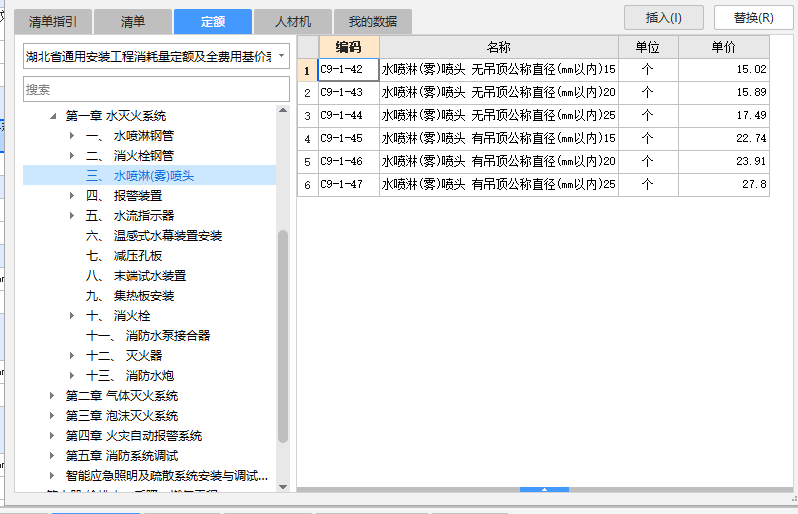
Task: Select 十一、消防水泵接合器 item
Action: 148,335
